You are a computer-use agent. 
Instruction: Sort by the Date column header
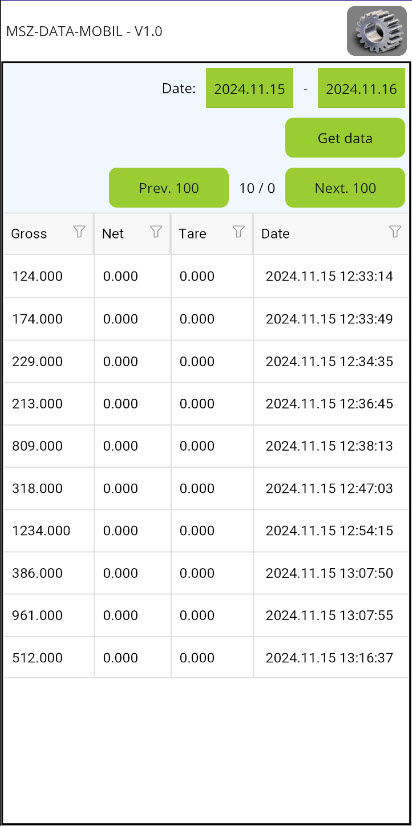coord(275,233)
